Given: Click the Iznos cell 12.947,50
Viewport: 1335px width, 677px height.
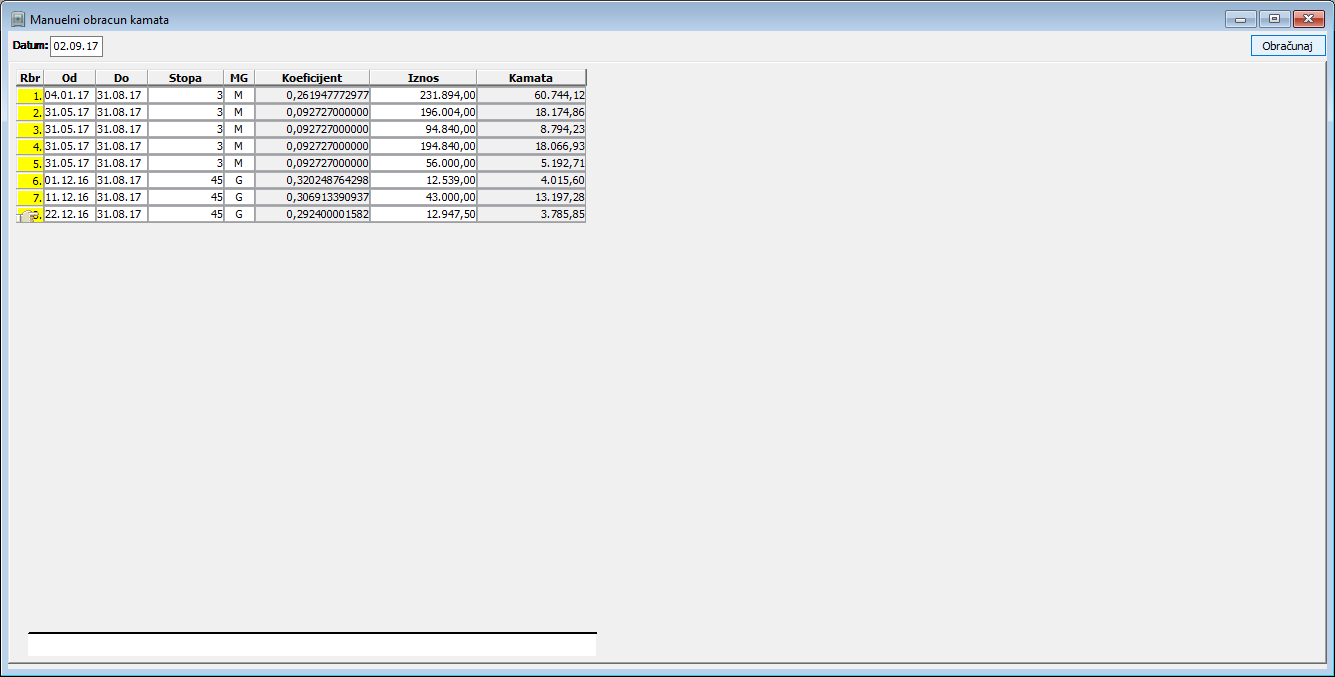Looking at the screenshot, I should point(423,214).
